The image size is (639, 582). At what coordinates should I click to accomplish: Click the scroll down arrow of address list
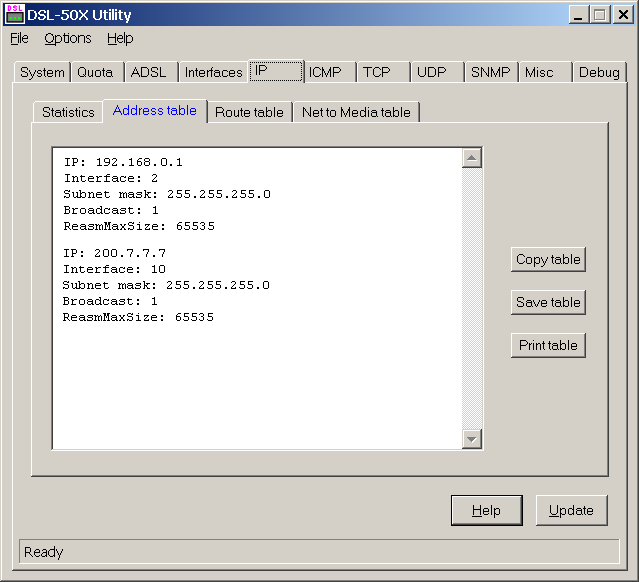[x=472, y=439]
